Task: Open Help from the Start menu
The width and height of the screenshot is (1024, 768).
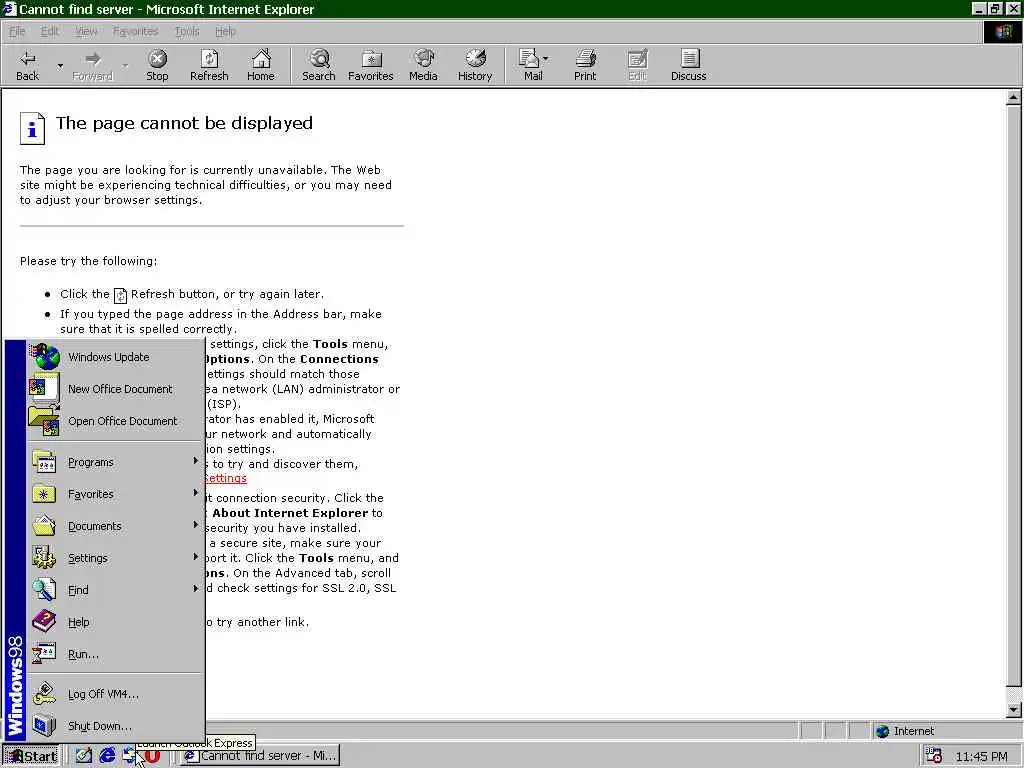Action: (116, 622)
